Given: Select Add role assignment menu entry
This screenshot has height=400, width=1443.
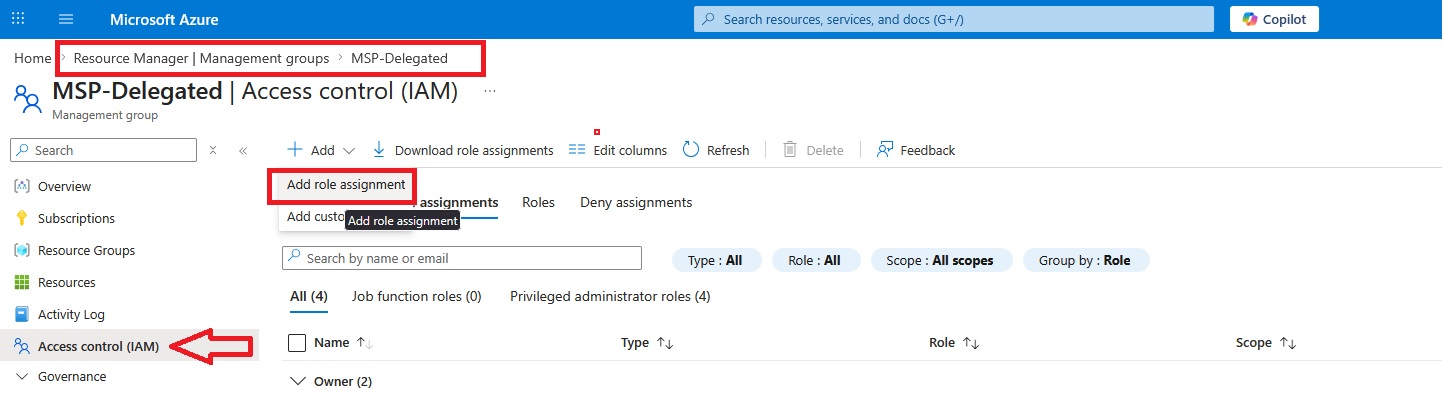Looking at the screenshot, I should (x=346, y=185).
